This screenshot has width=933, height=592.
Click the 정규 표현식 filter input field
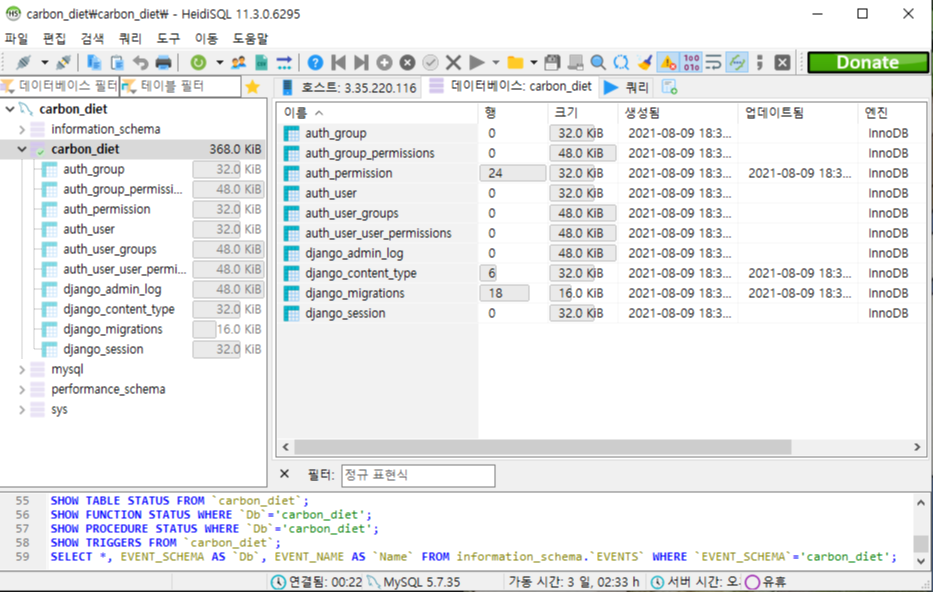click(418, 475)
